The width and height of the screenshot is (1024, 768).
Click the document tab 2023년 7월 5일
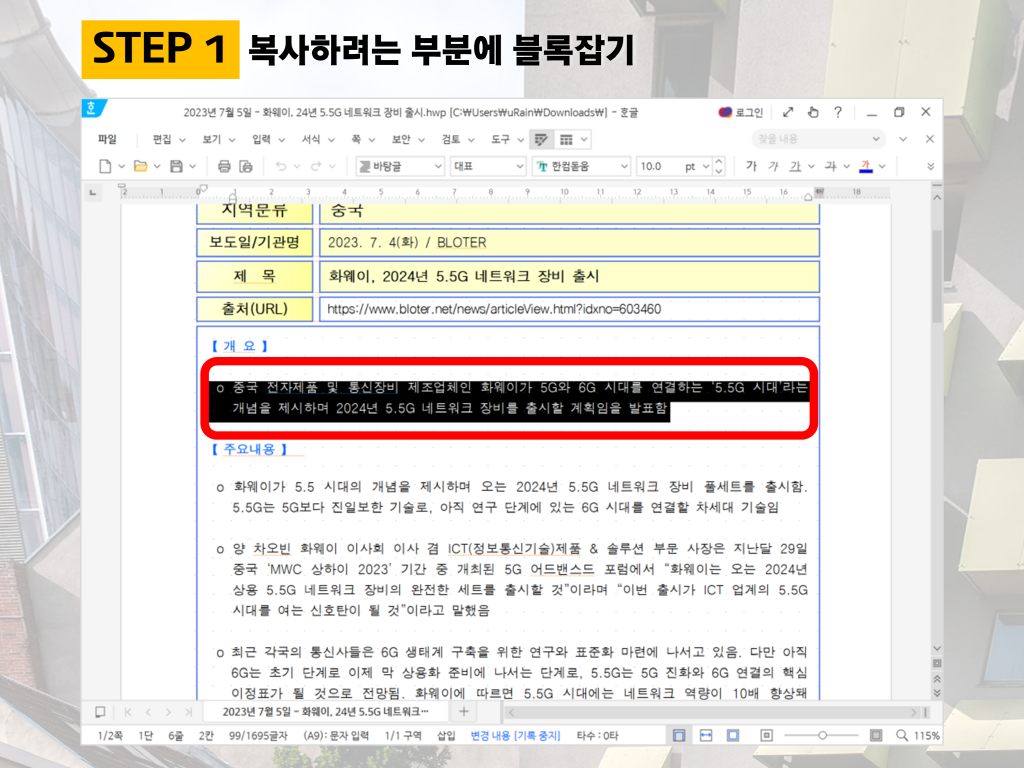point(325,712)
